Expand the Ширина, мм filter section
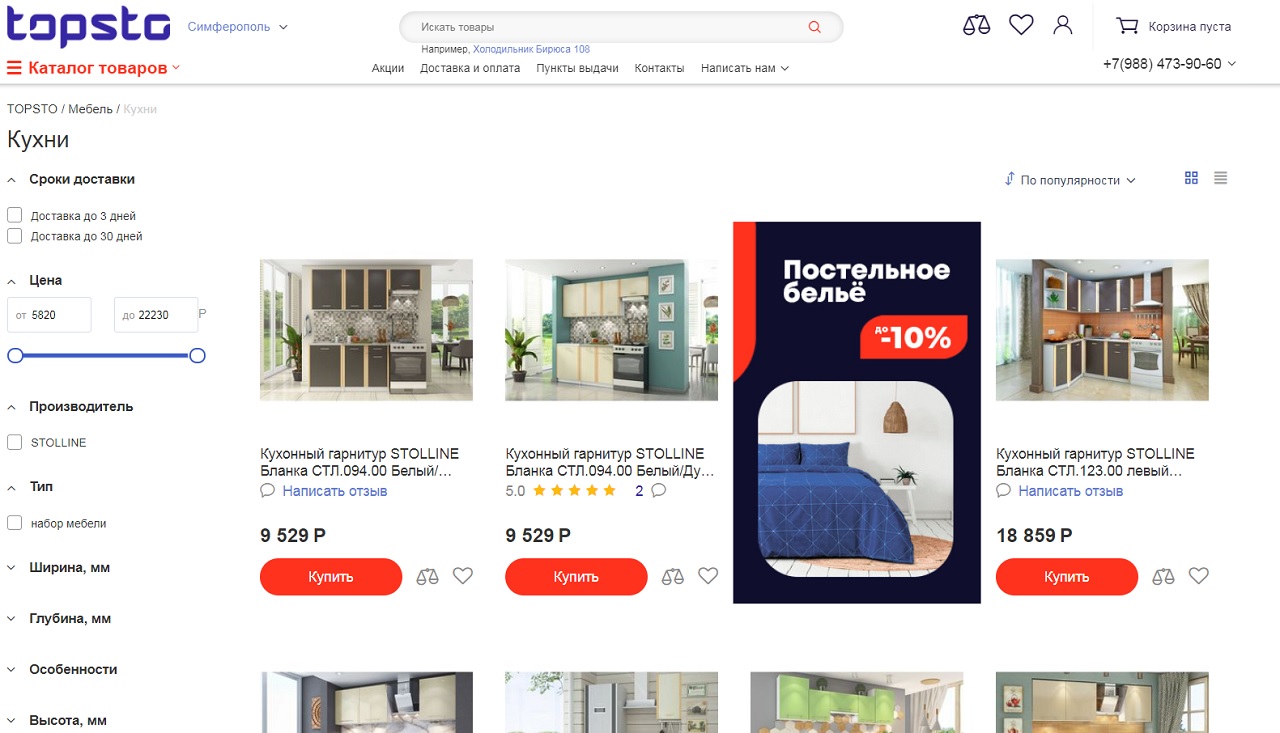Viewport: 1280px width, 733px height. tap(69, 568)
